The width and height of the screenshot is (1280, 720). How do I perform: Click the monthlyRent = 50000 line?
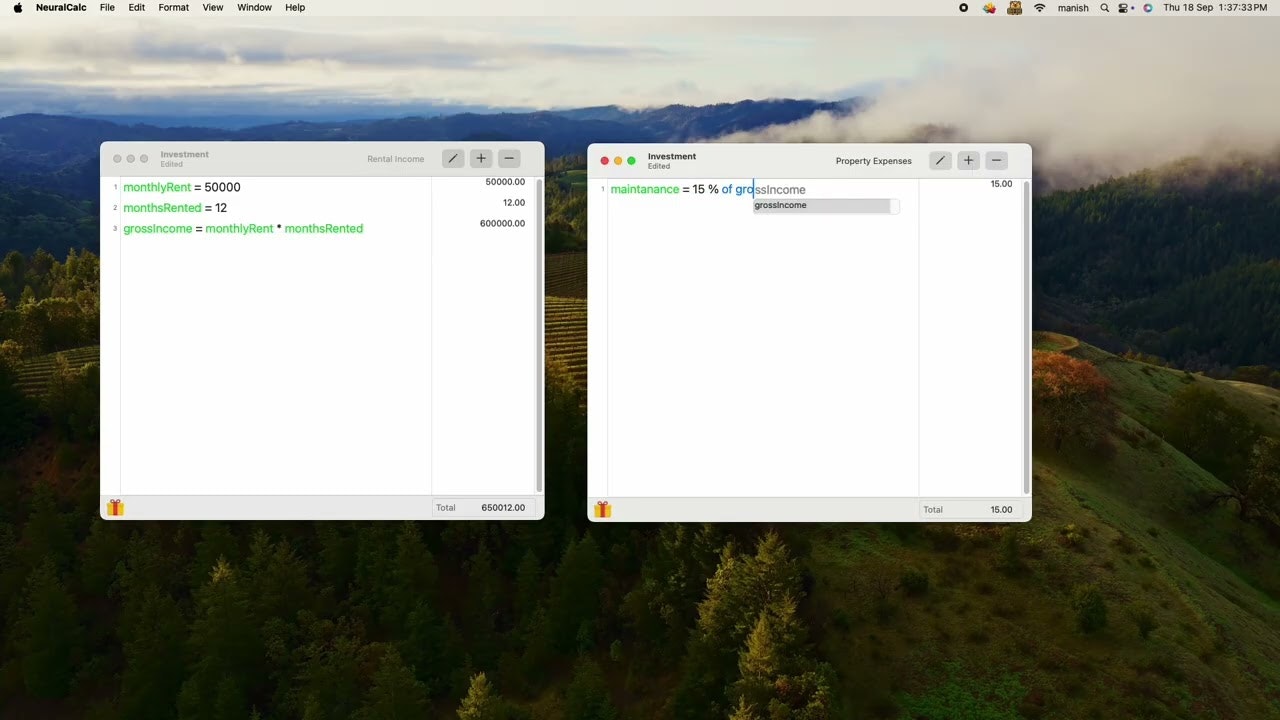pyautogui.click(x=182, y=187)
